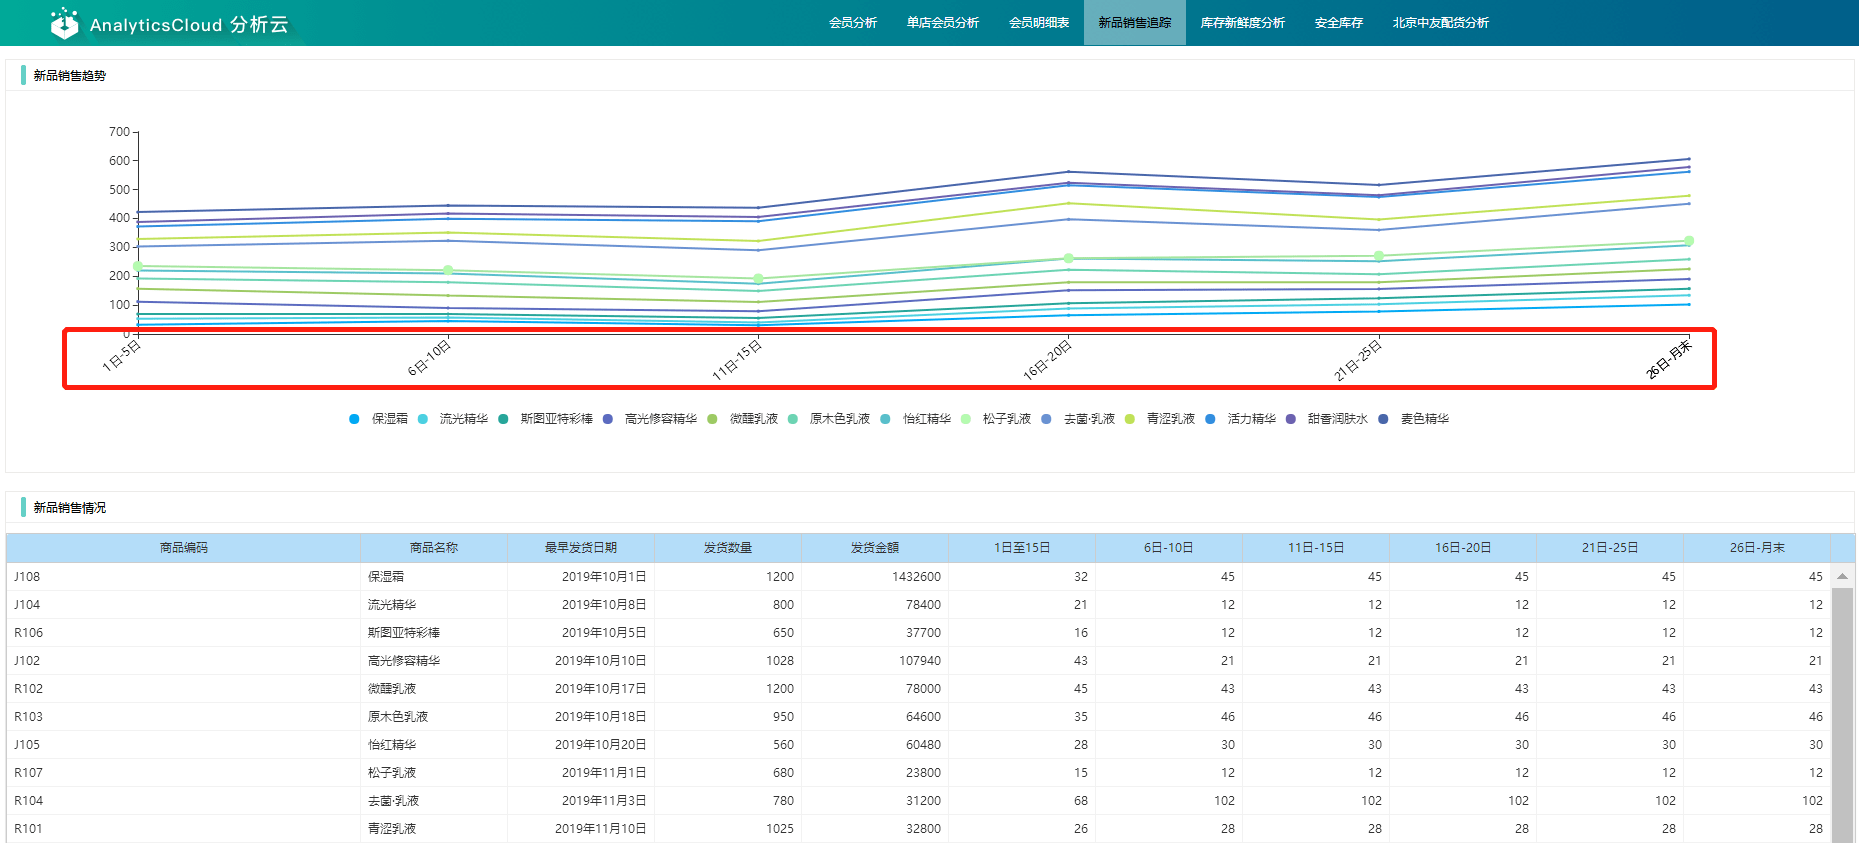Click the 26日-月末 table column header
This screenshot has height=843, width=1860.
(1757, 548)
